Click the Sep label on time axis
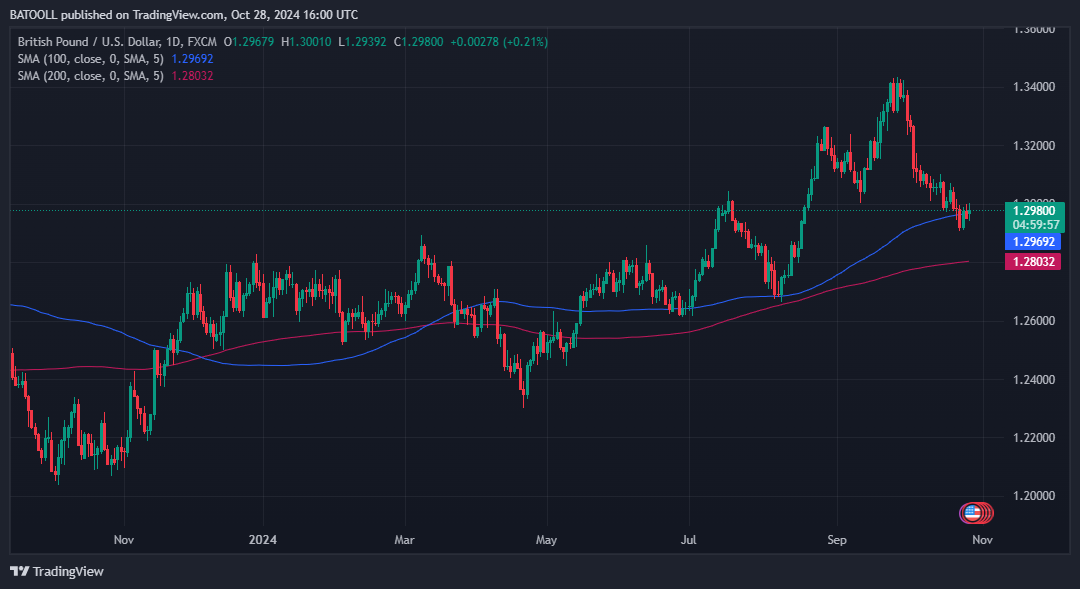The image size is (1080, 589). [836, 540]
